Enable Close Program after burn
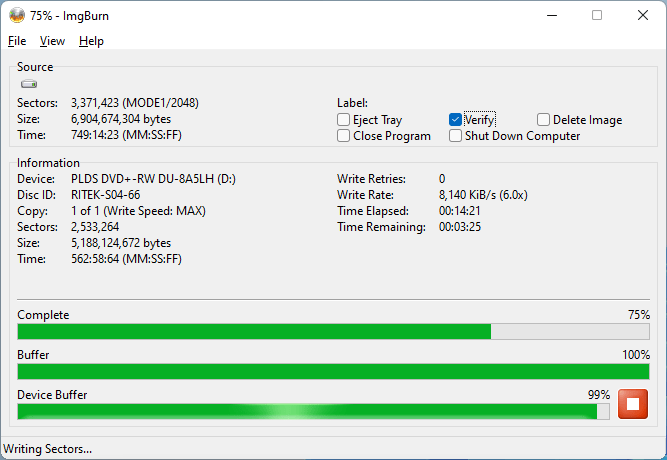This screenshot has height=460, width=667. pos(344,136)
